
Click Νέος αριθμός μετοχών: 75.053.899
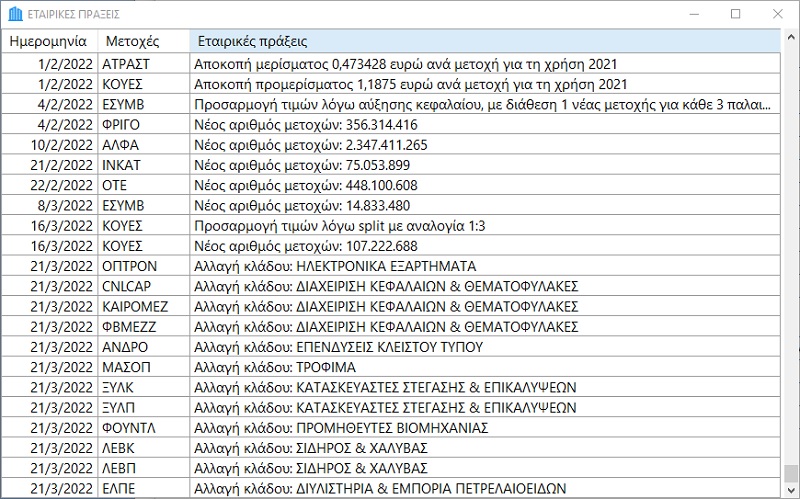pos(485,165)
